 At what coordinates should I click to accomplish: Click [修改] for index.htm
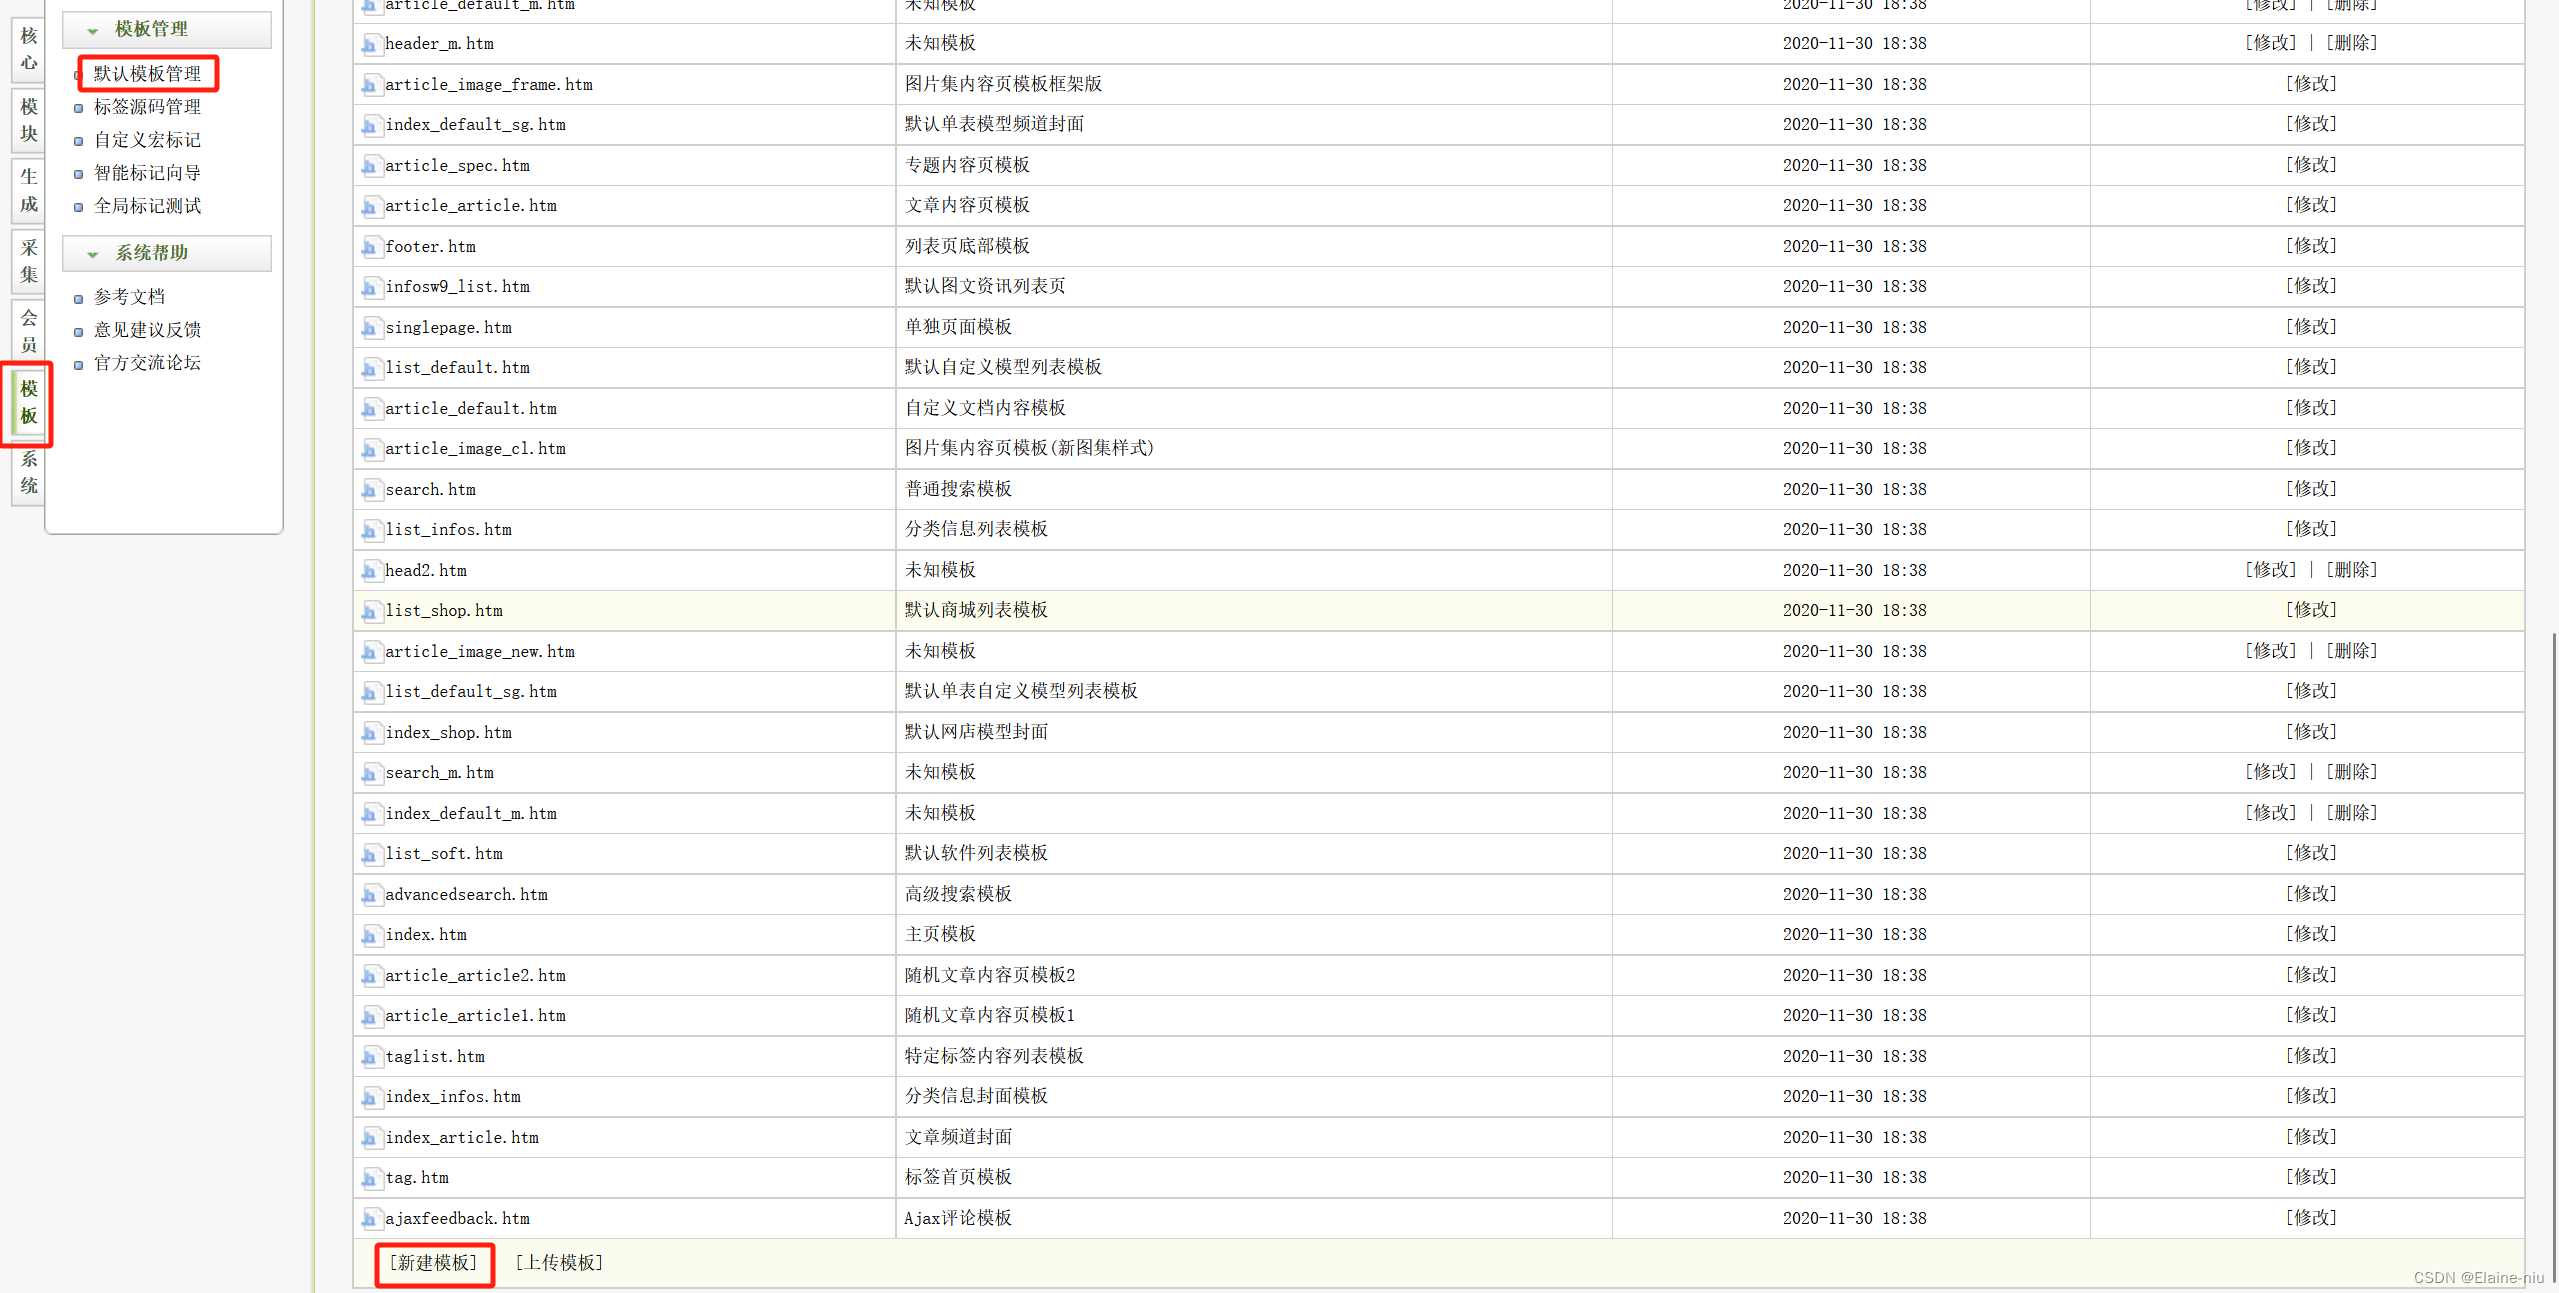(2311, 934)
